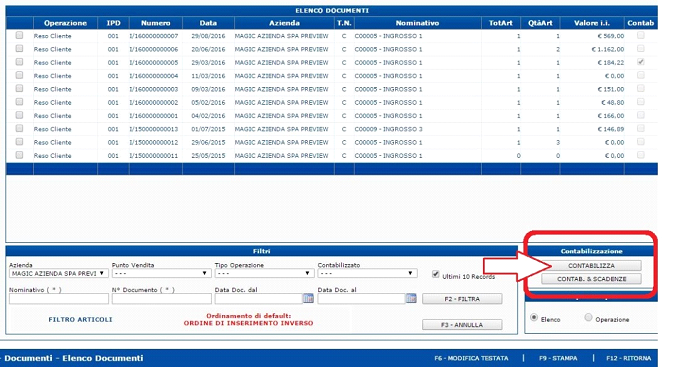Screen dimensions: 686x368
Task: Expand the Tipo Operazione dropdown
Action: tap(264, 273)
